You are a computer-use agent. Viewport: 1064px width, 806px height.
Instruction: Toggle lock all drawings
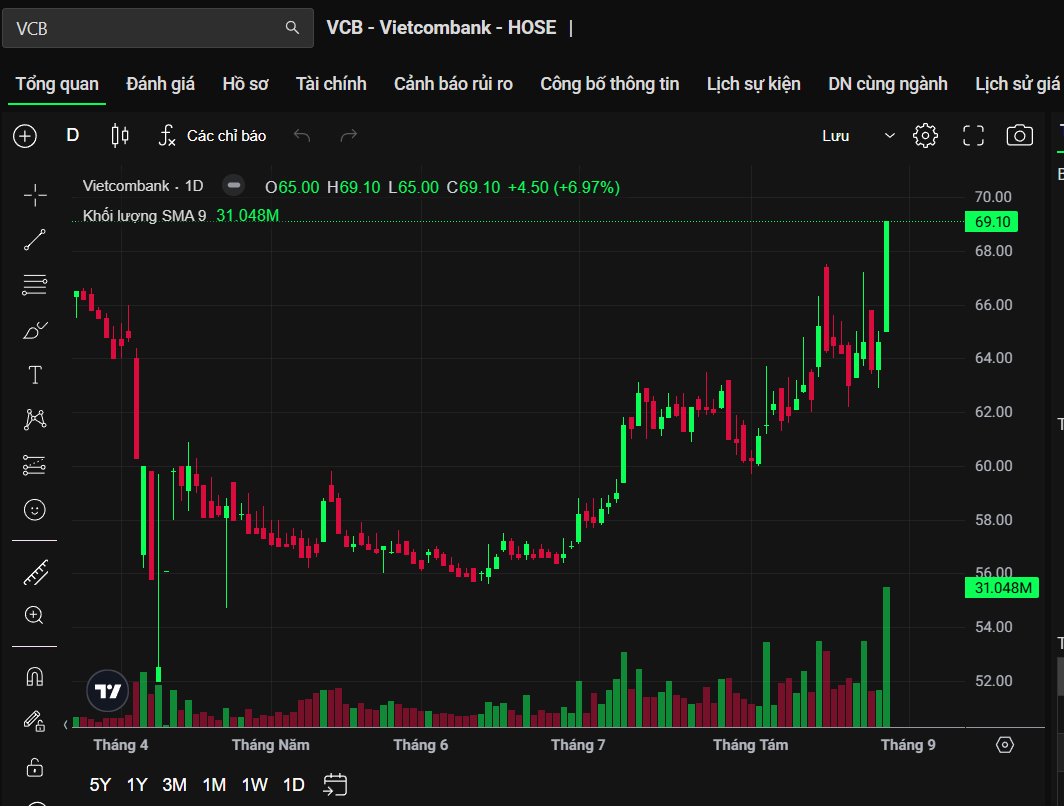tap(35, 767)
